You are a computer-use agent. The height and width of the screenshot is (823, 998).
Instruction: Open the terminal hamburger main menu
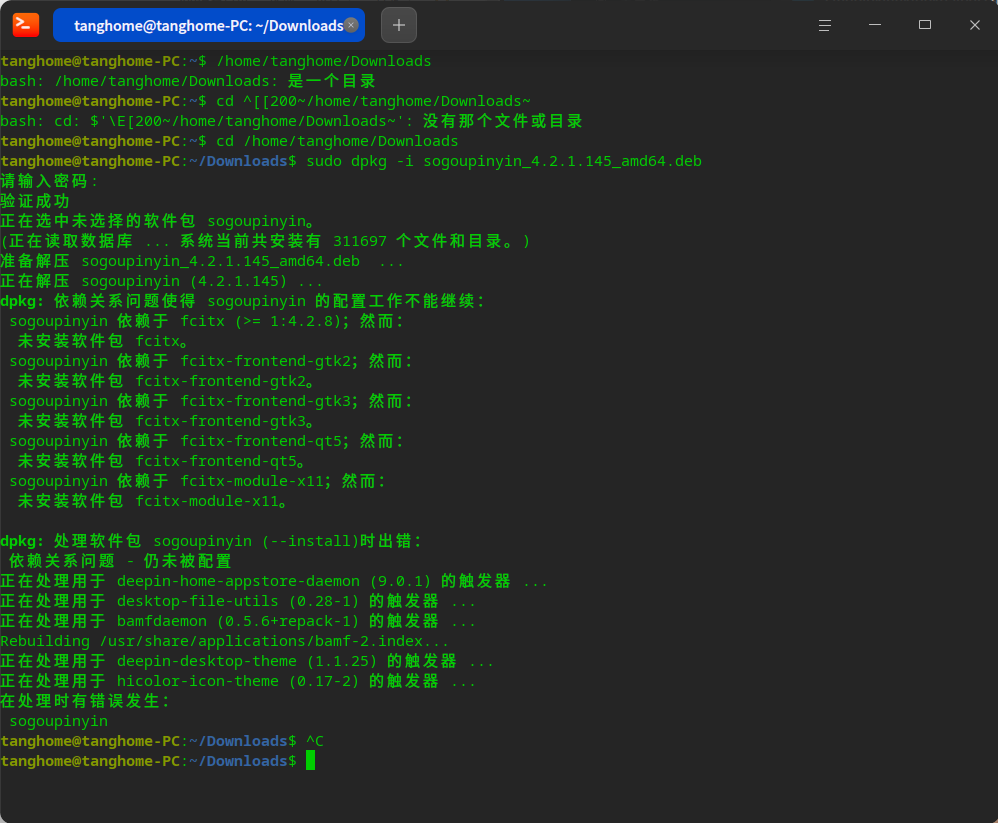824,25
